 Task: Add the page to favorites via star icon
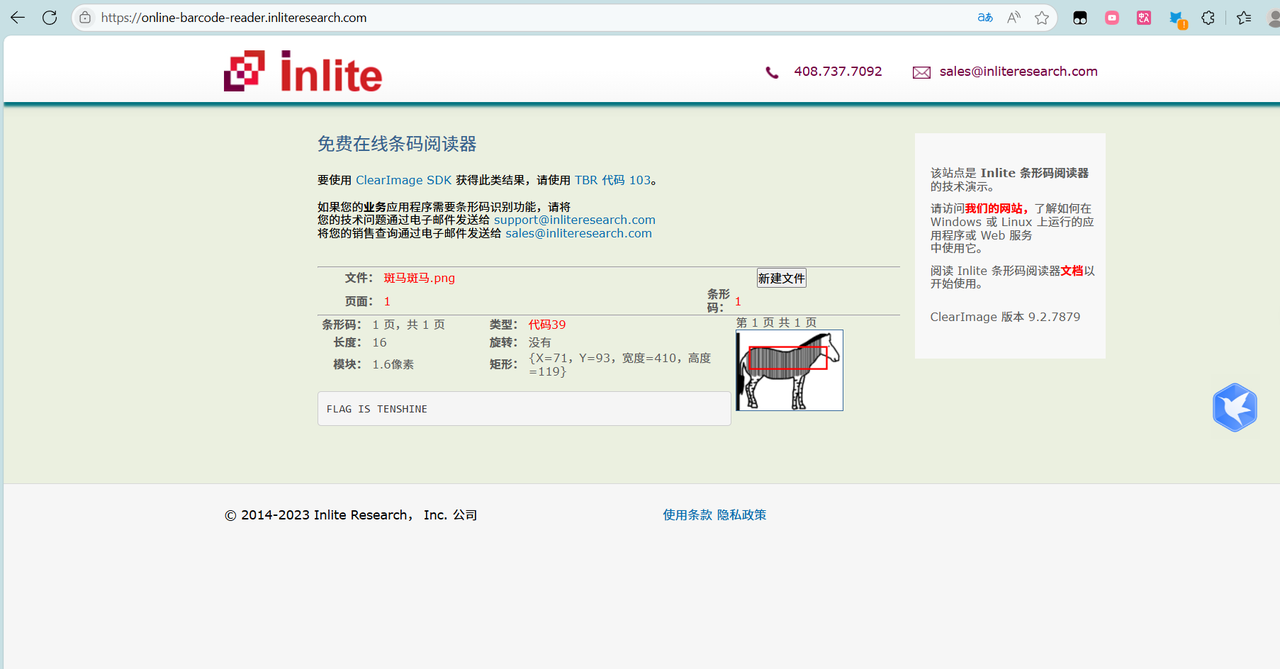(x=1042, y=17)
